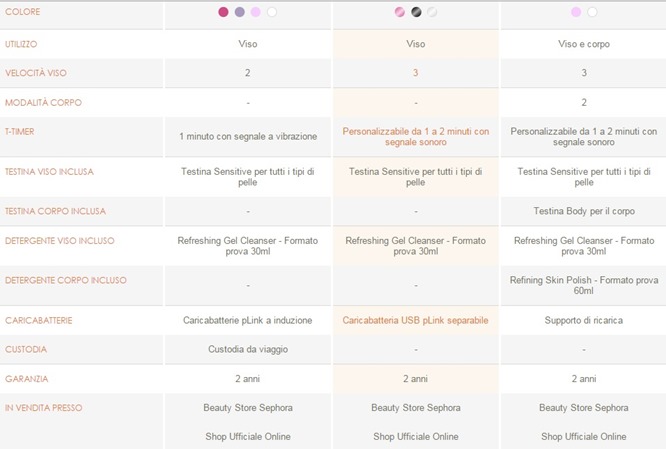Screen dimensions: 666x449
Task: Select the dark pink color swatch, first column
Action: 223,12
